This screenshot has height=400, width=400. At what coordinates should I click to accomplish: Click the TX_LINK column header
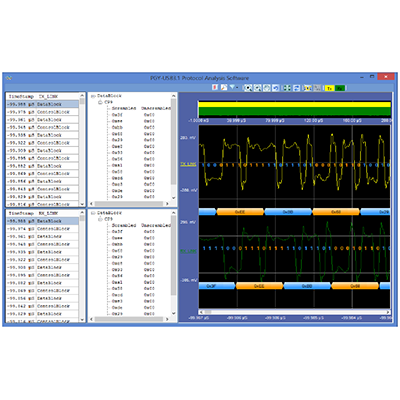[48, 97]
